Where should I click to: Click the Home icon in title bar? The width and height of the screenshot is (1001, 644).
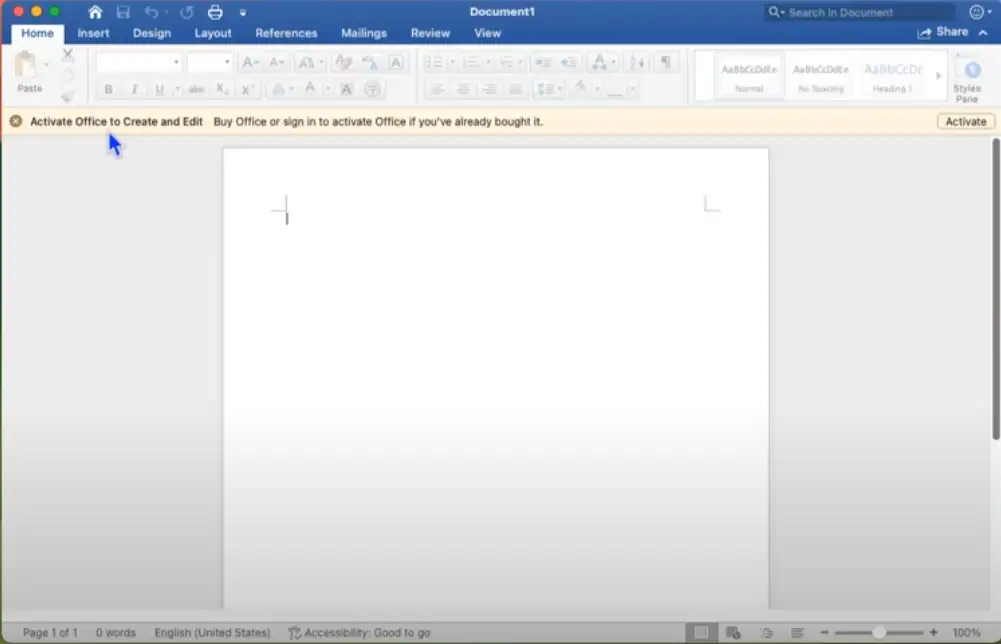click(95, 12)
